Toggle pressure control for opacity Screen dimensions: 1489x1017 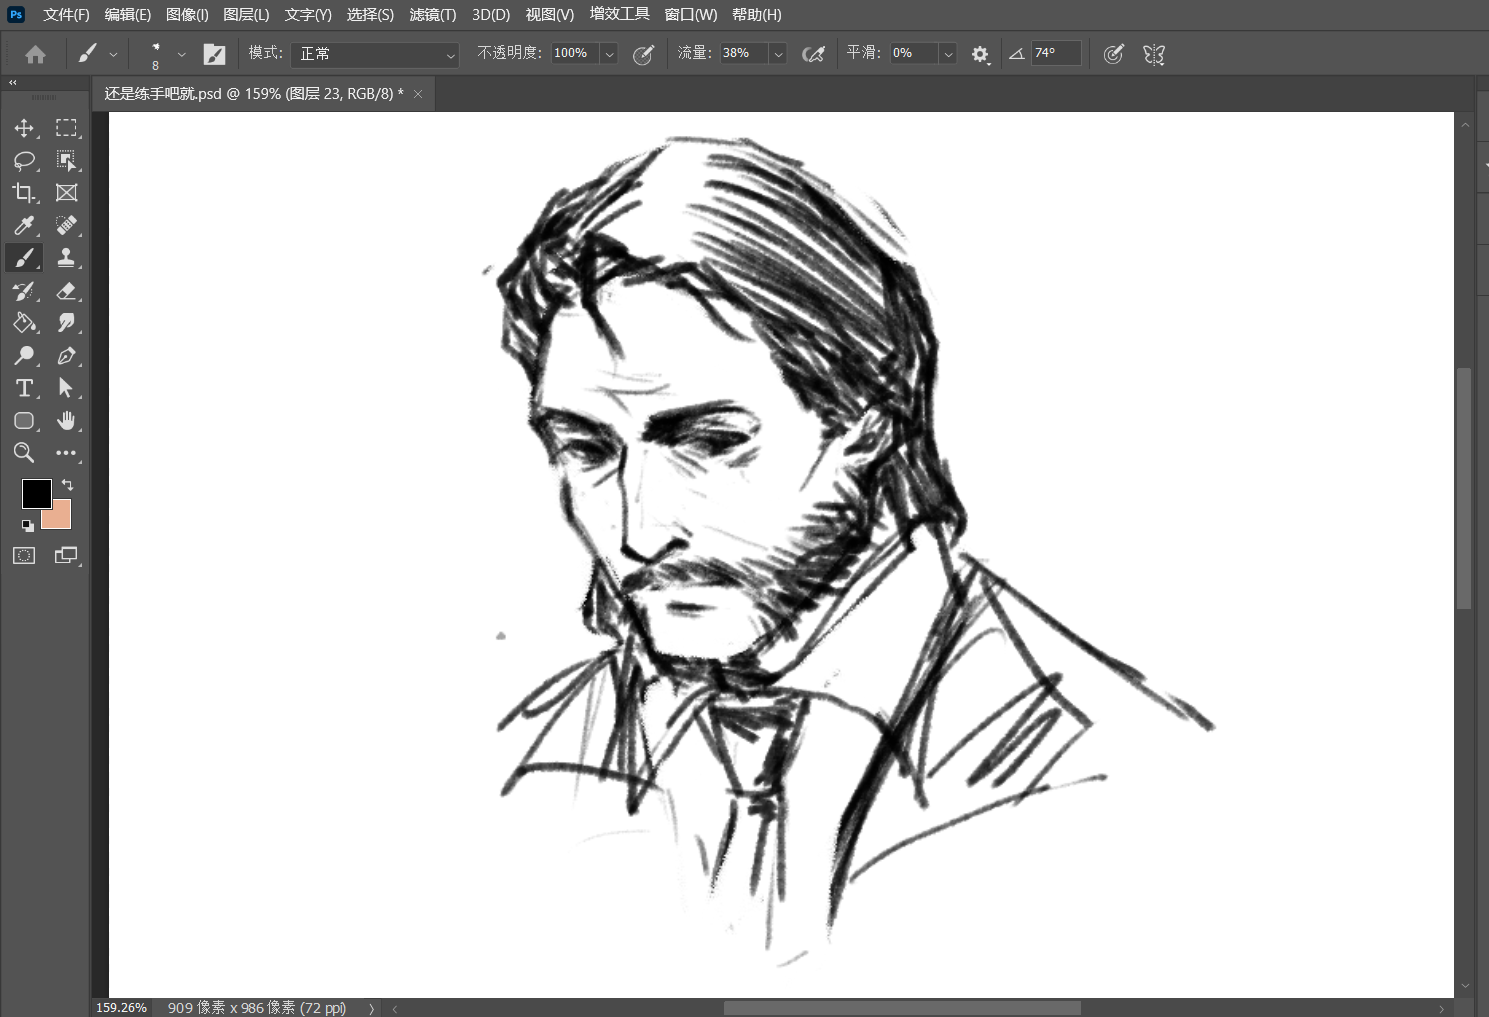tap(644, 55)
